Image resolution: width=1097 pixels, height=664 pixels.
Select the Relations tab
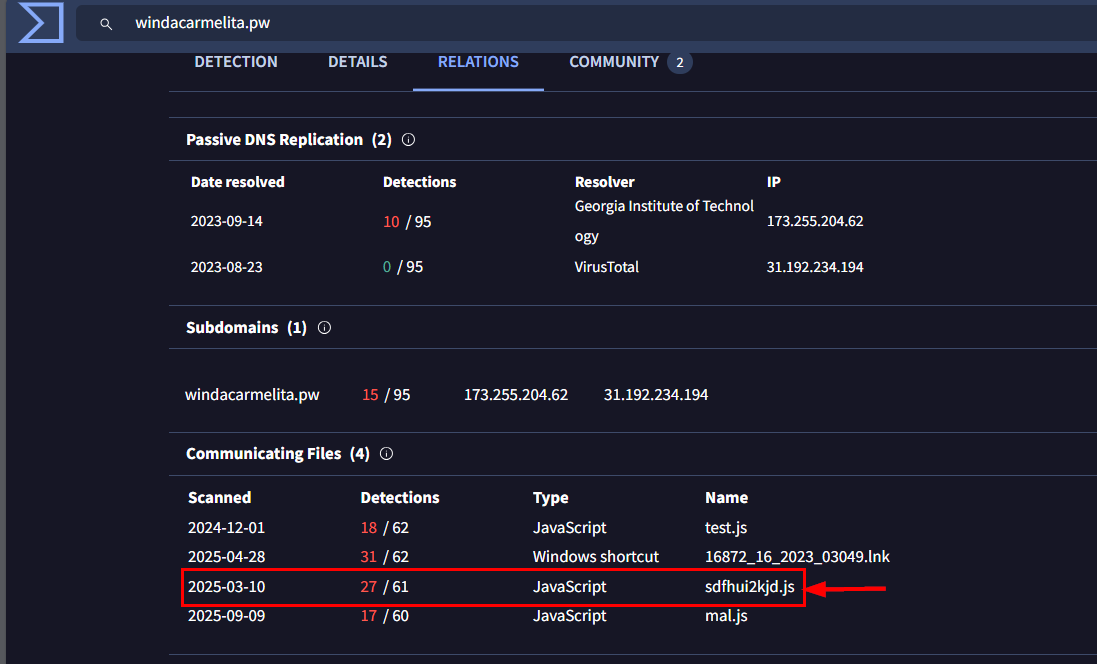(x=478, y=62)
